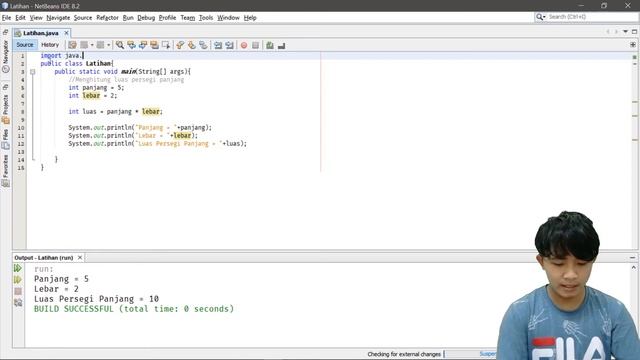The height and width of the screenshot is (360, 640).
Task: Select the Output - Latihan (run) tab
Action: point(44,258)
